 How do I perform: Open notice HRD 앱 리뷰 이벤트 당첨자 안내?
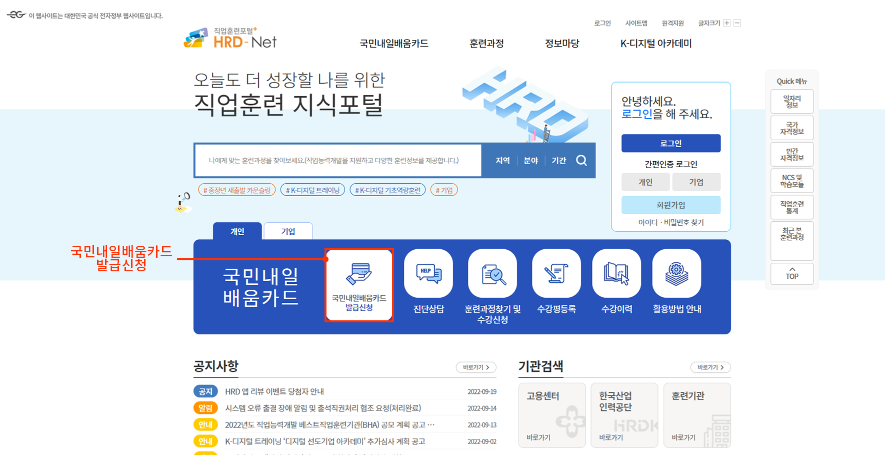point(274,391)
